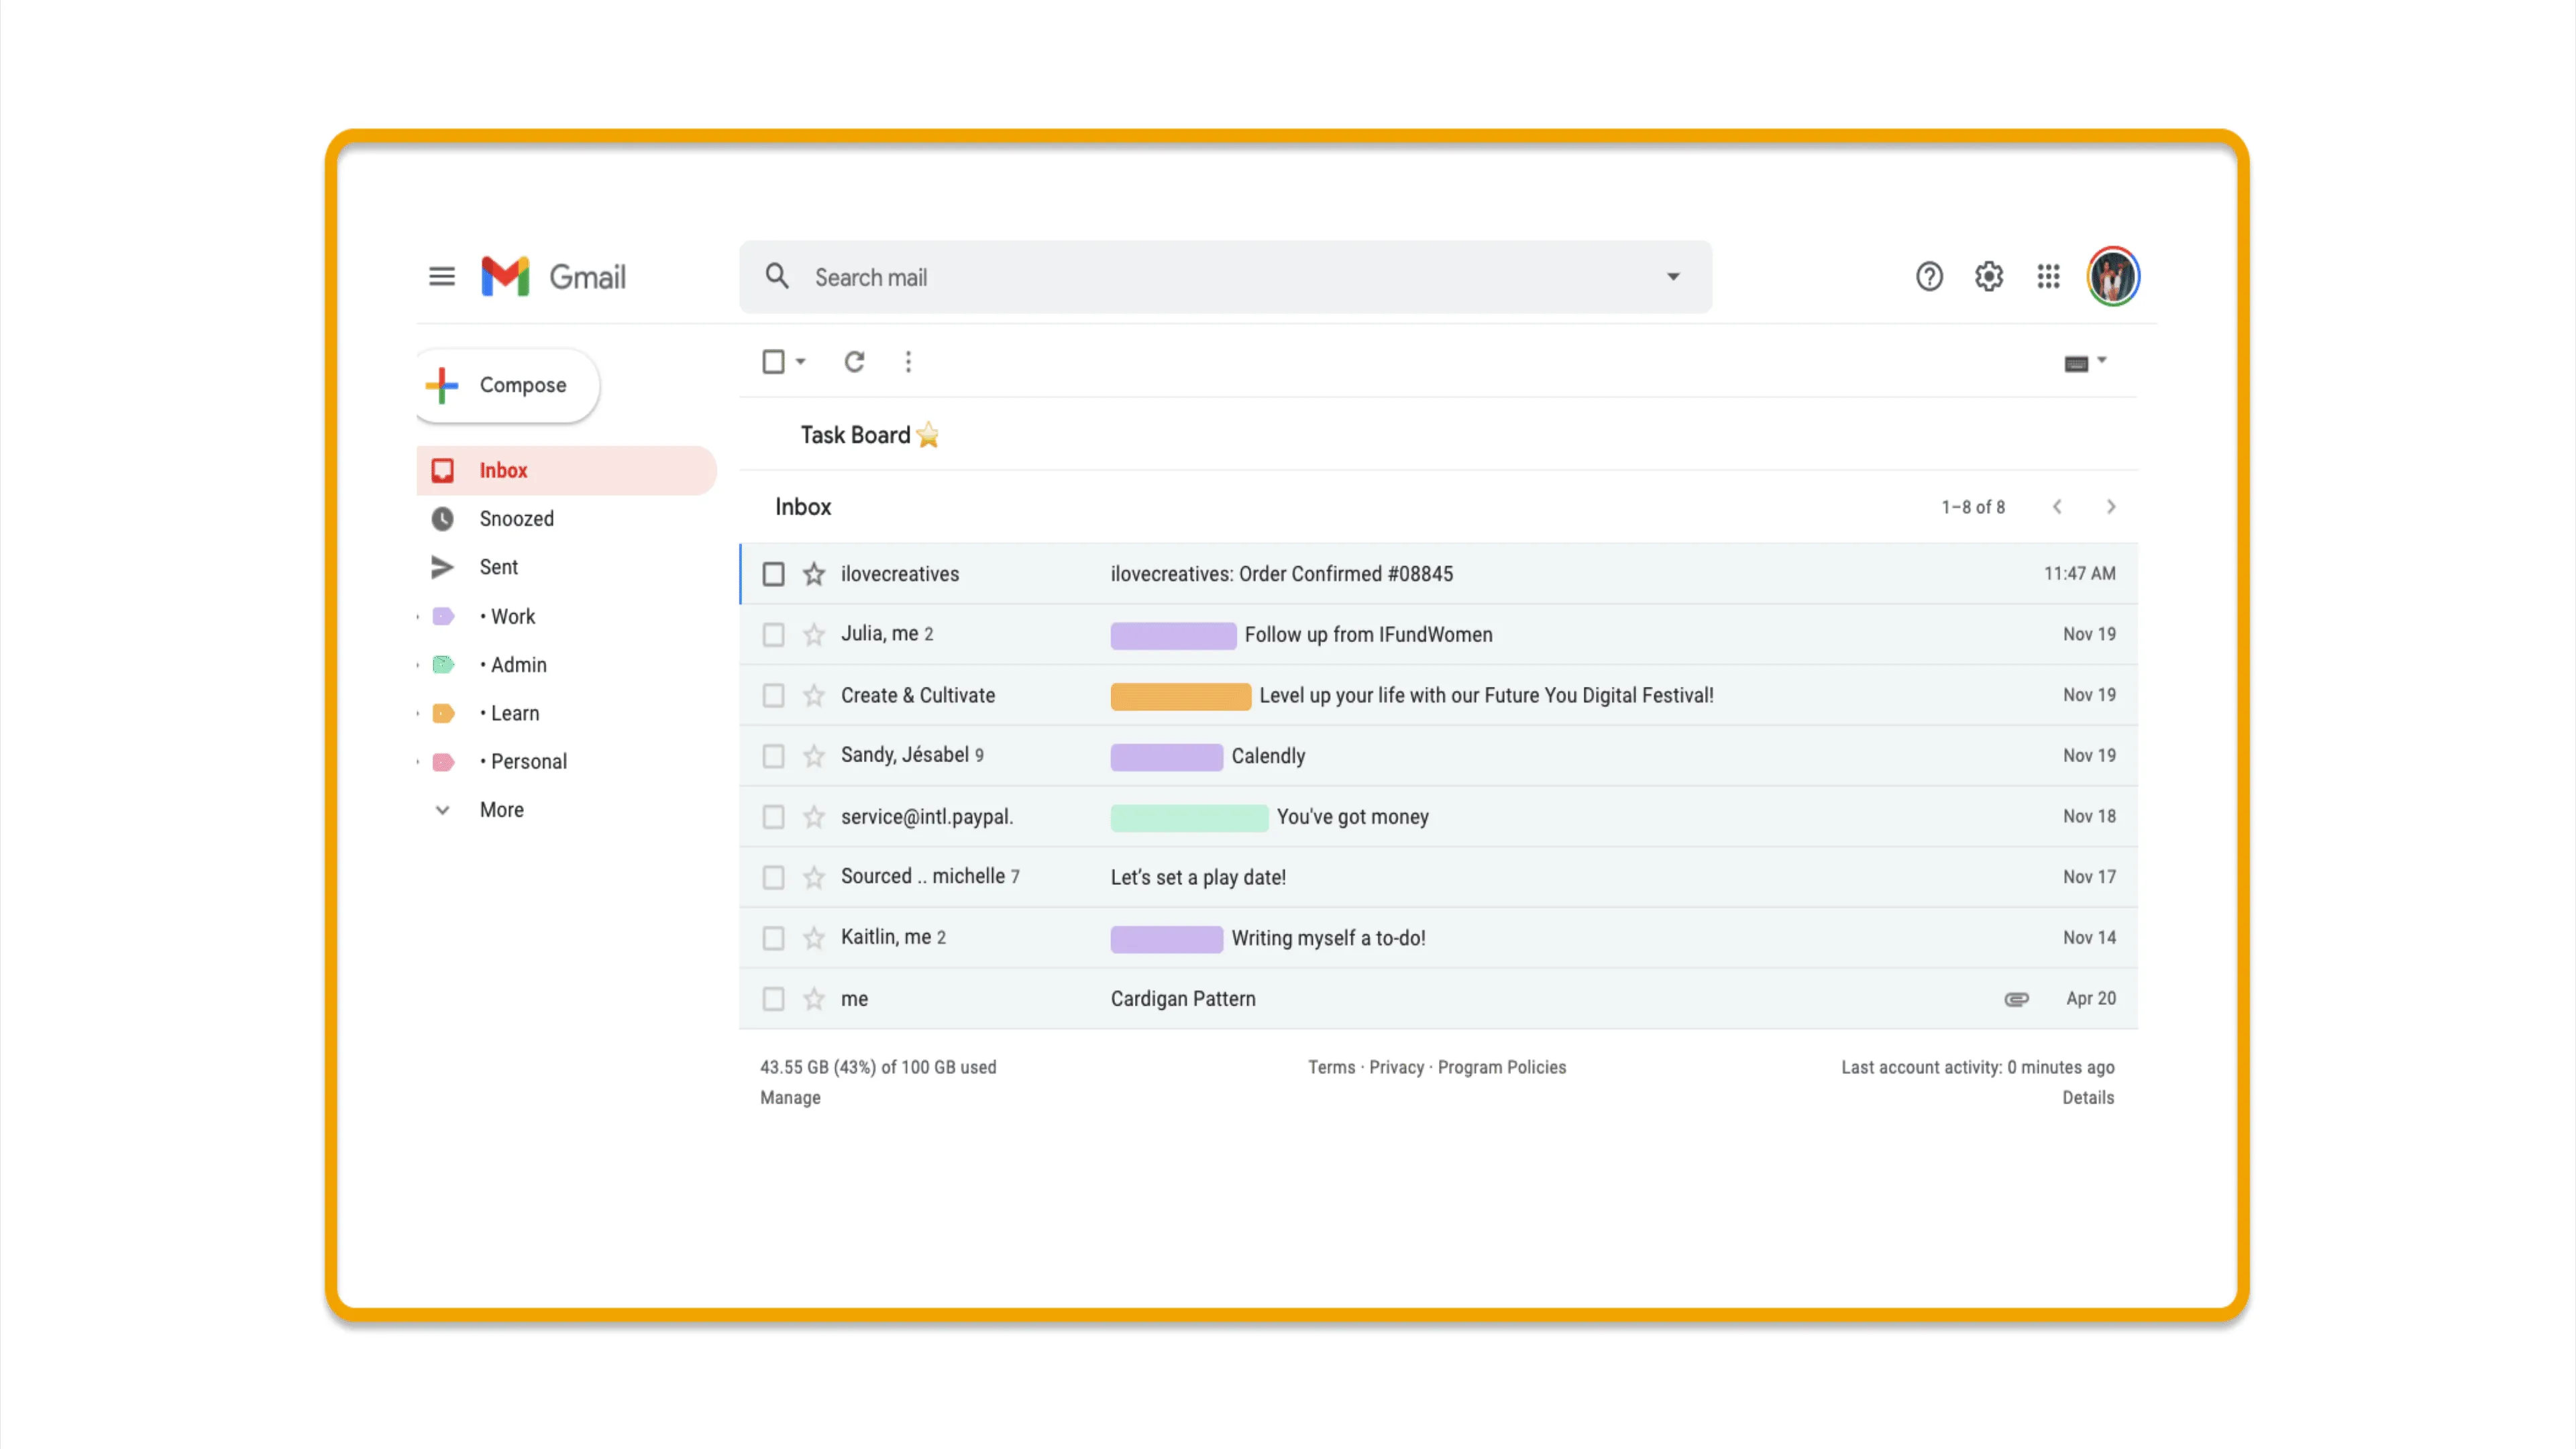2576x1449 pixels.
Task: Expand the select-all checkbox dropdown arrow
Action: click(x=800, y=361)
